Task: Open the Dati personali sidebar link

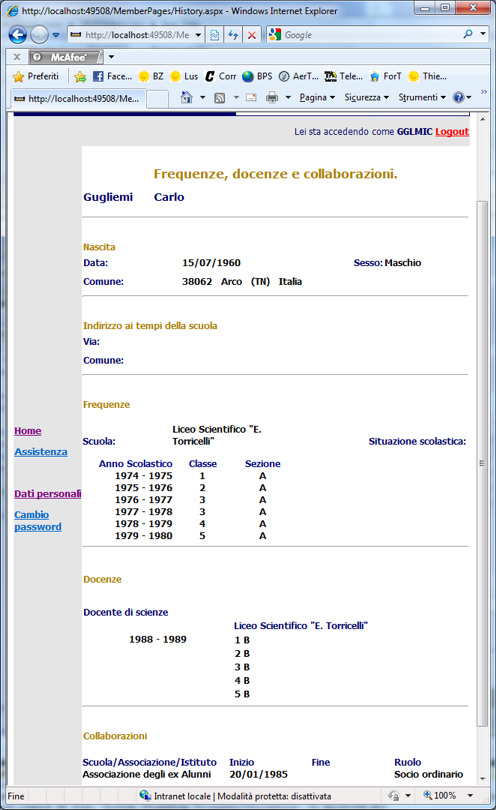Action: pos(48,494)
